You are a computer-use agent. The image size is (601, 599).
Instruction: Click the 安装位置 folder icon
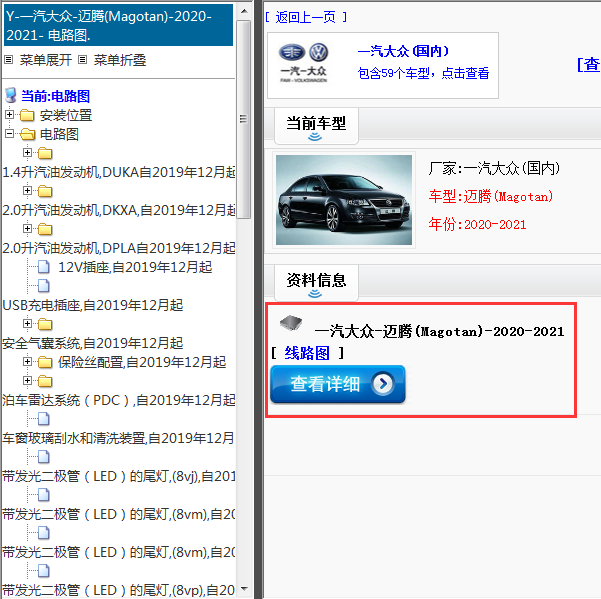[27, 115]
